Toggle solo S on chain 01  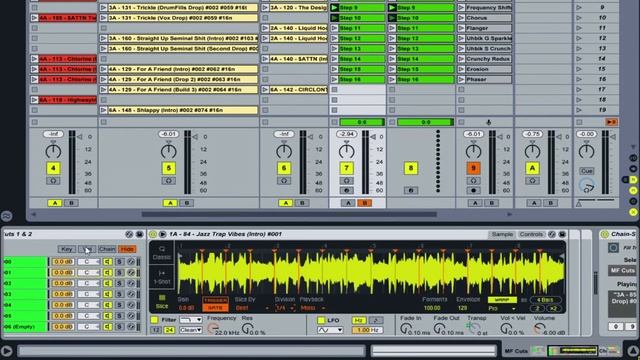tap(120, 272)
